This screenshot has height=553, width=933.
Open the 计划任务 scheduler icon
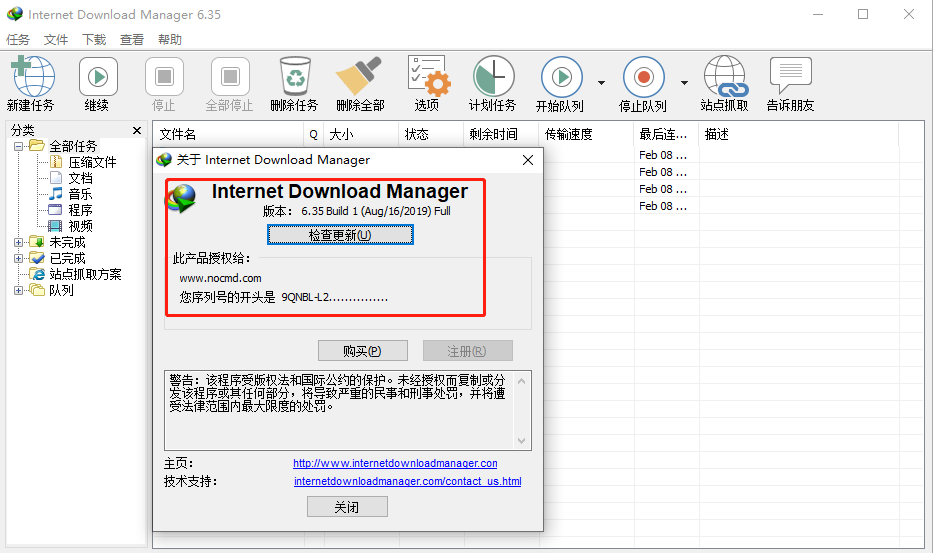(x=492, y=77)
